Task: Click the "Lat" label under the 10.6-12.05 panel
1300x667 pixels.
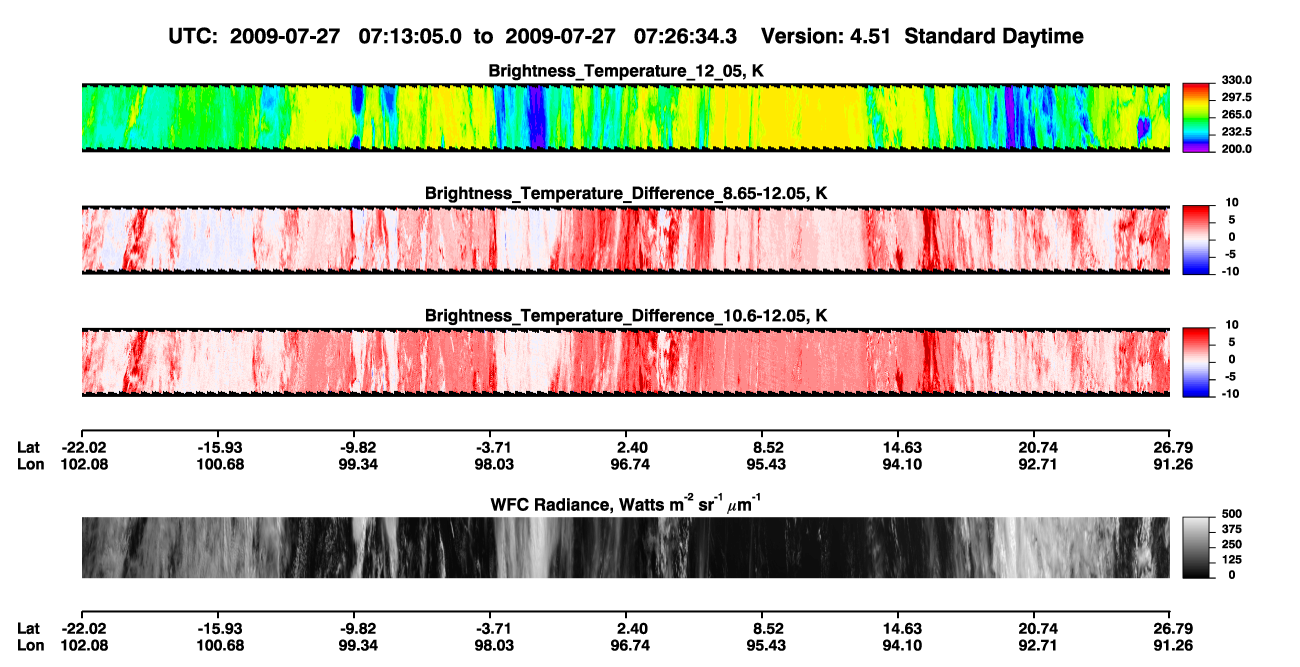Action: coord(28,447)
